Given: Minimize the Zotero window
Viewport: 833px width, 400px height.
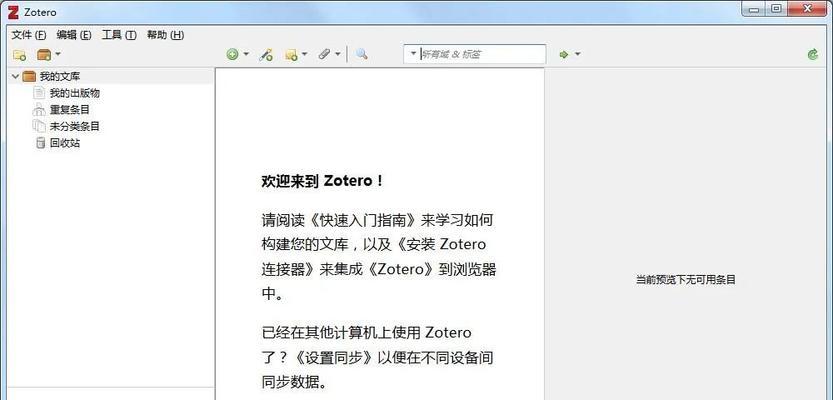Looking at the screenshot, I should (x=754, y=8).
